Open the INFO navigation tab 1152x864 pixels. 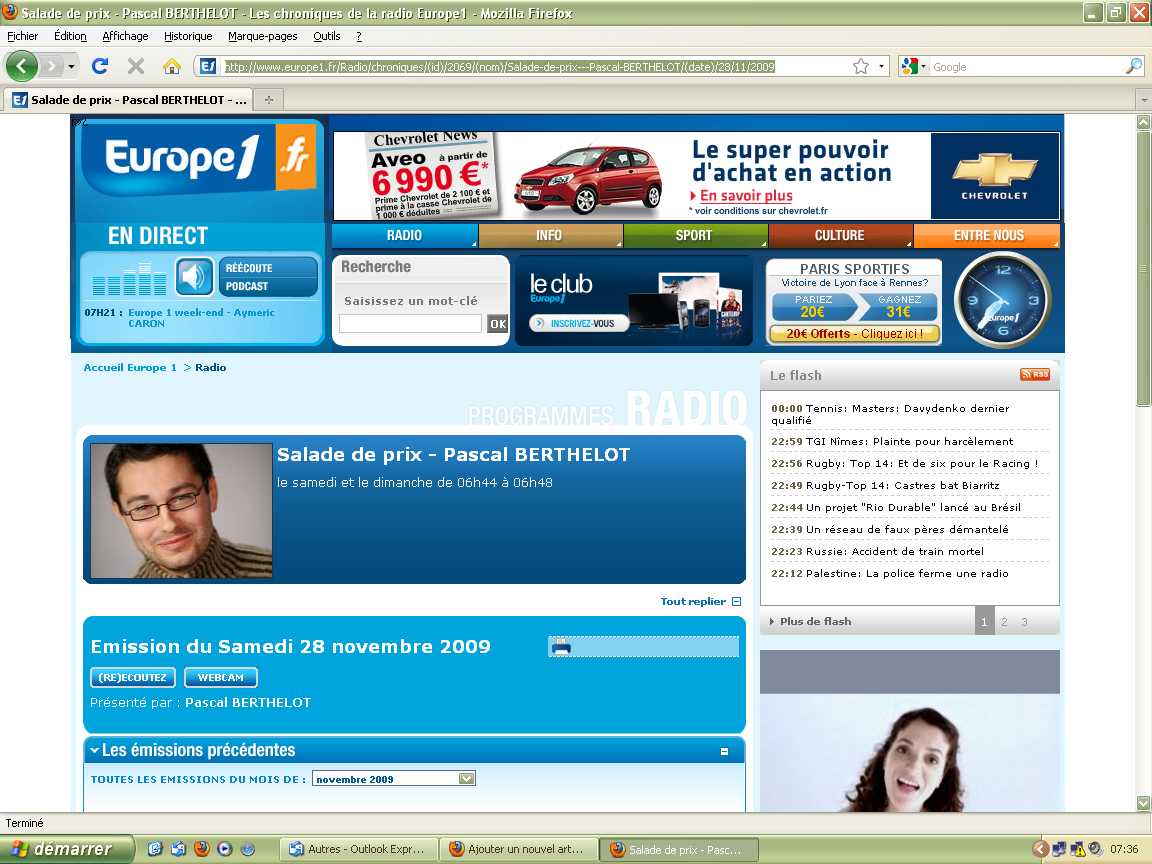pos(550,235)
